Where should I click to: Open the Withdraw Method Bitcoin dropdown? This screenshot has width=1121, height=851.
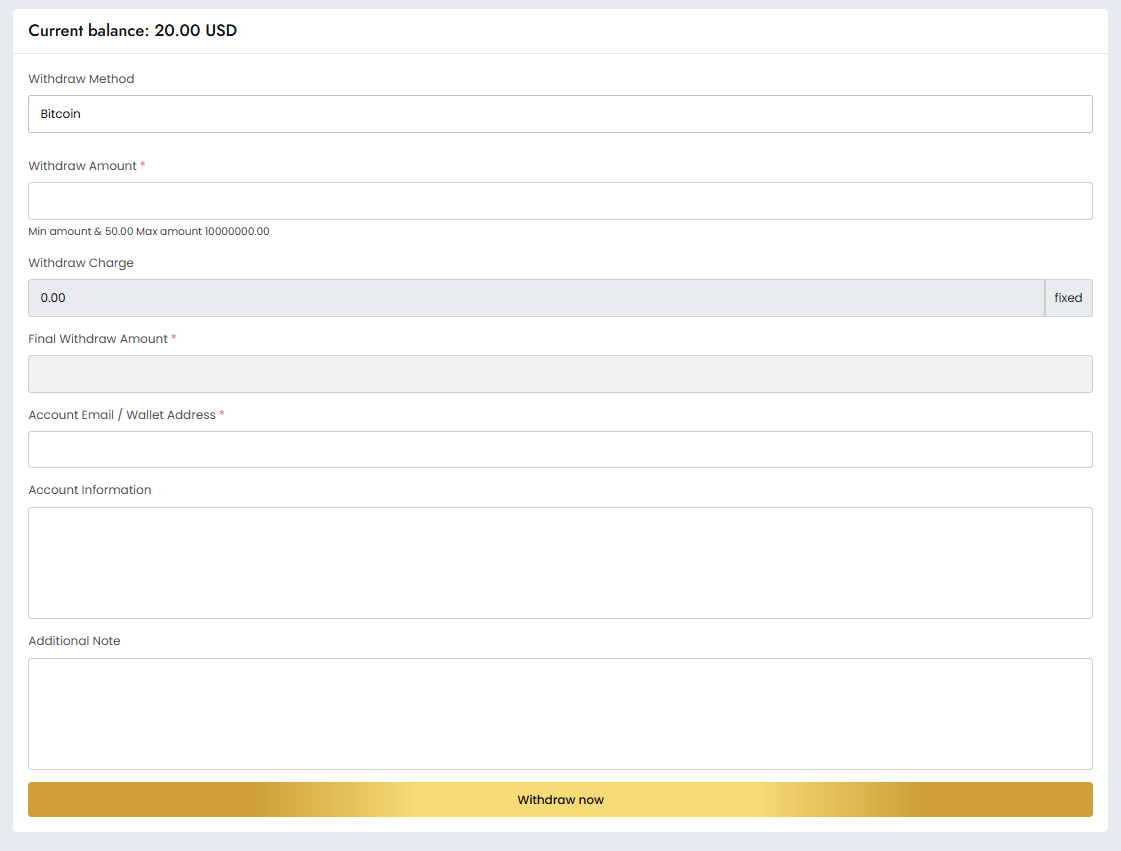pyautogui.click(x=560, y=114)
